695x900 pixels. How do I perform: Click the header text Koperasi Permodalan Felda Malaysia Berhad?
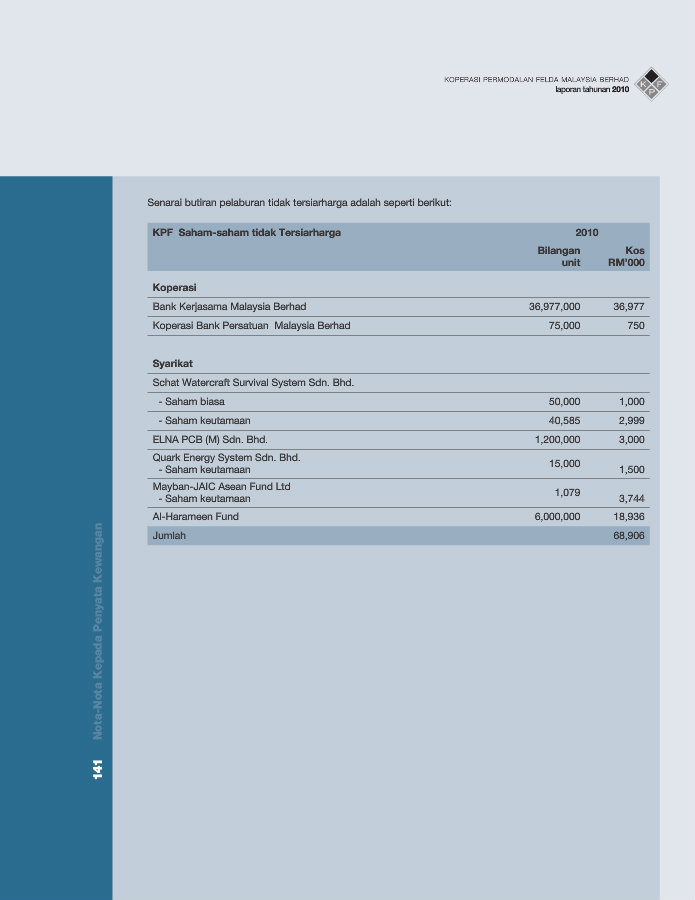coord(536,78)
